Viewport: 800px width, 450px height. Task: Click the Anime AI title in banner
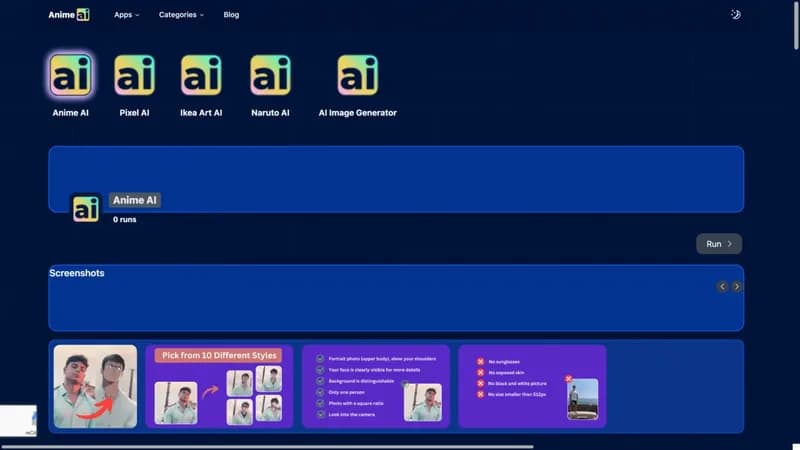[135, 200]
